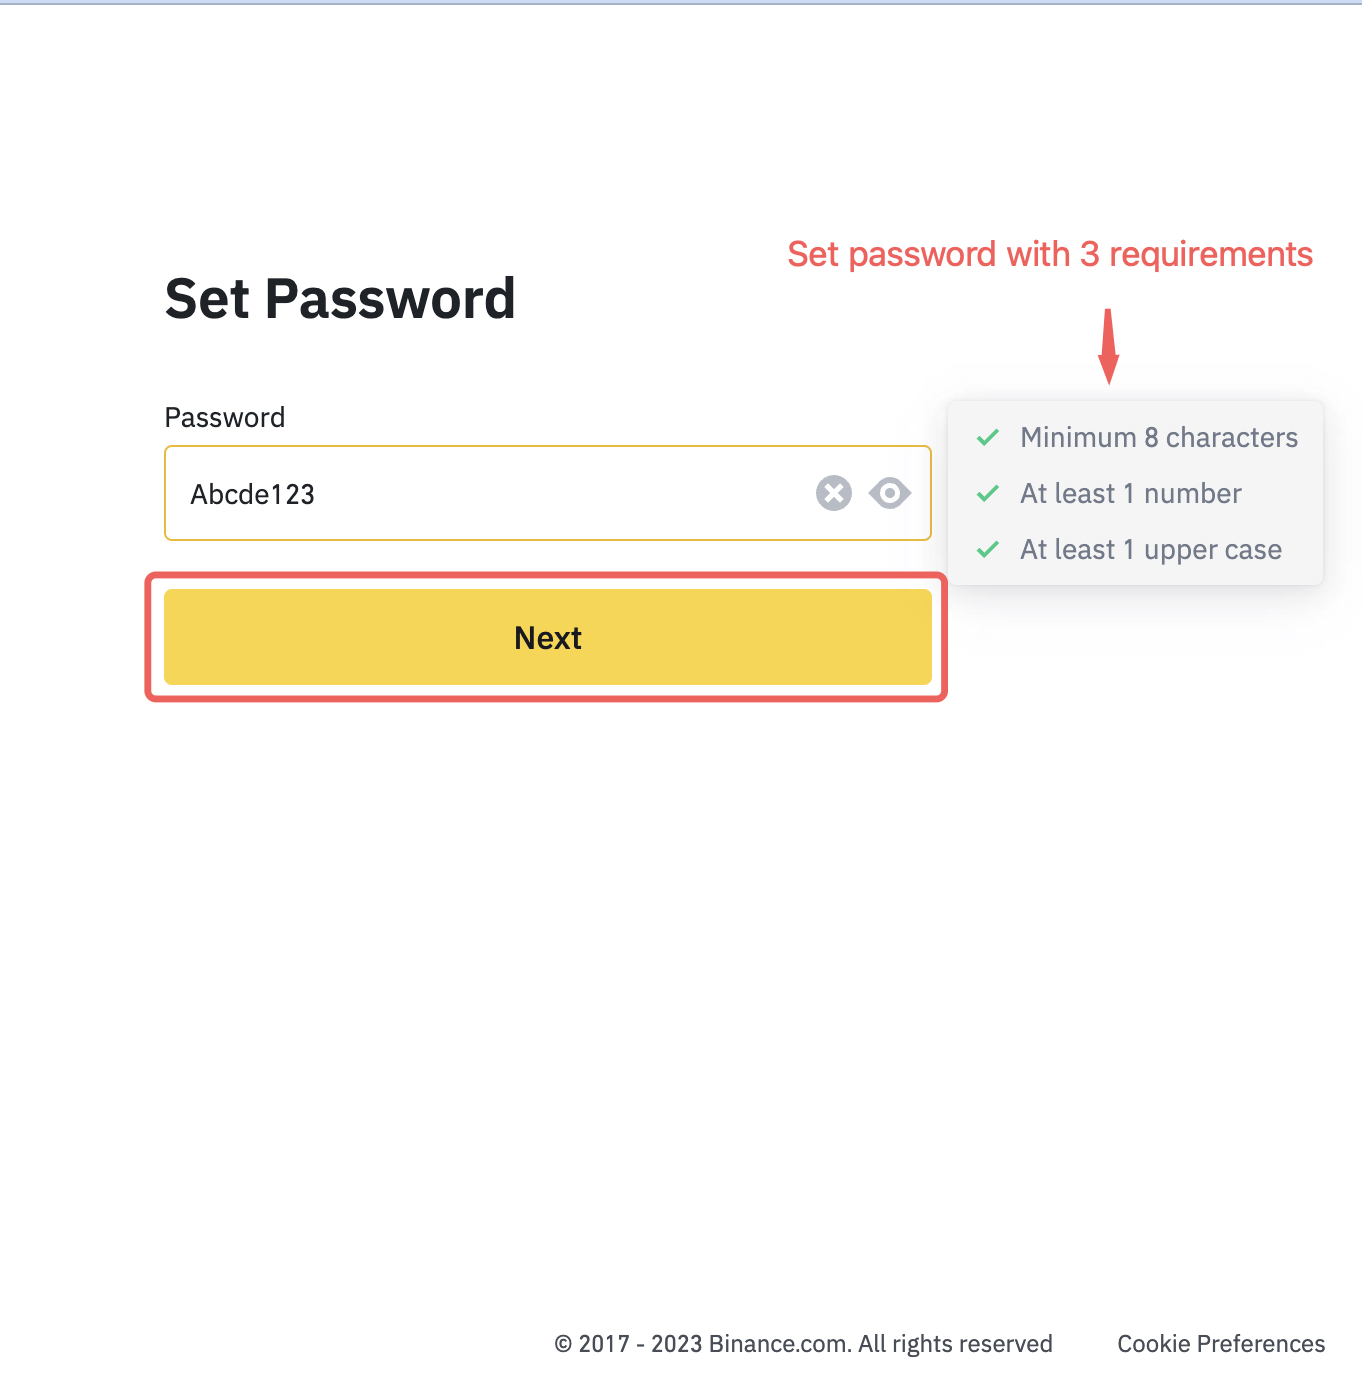Expand the password requirements panel
This screenshot has height=1383, width=1362.
(1135, 493)
